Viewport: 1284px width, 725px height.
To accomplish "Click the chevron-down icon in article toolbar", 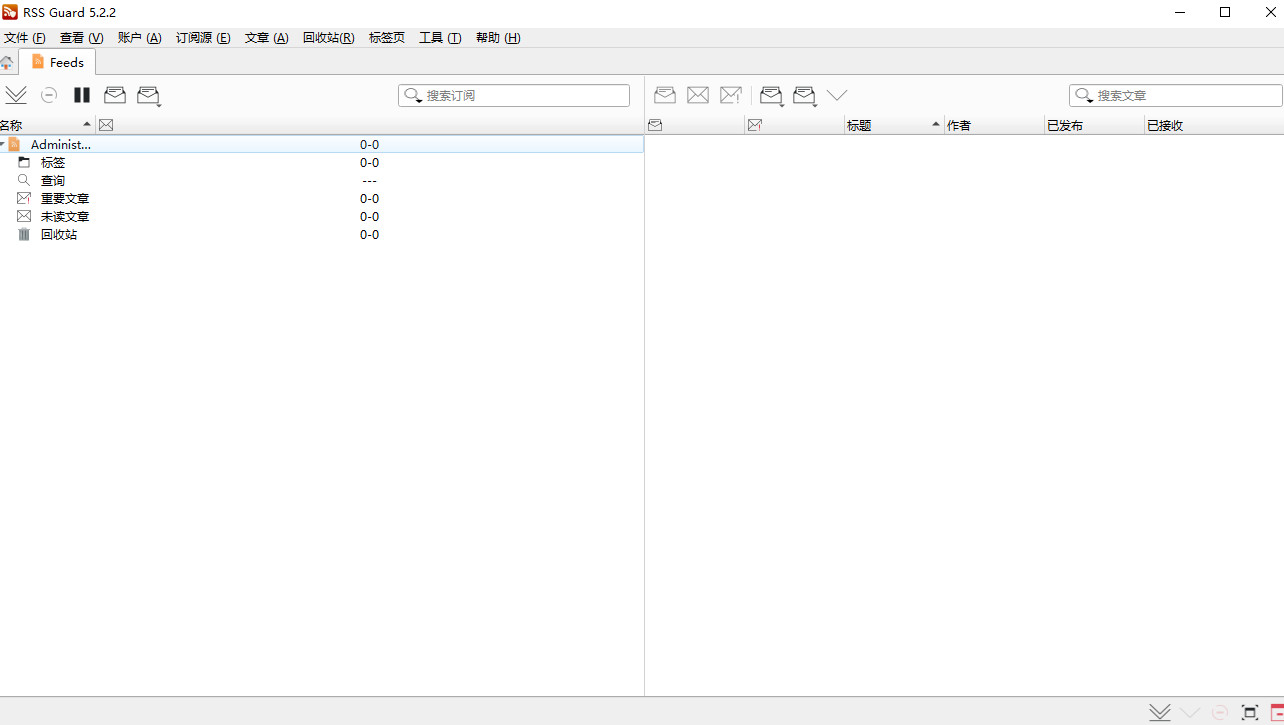I will tap(837, 95).
